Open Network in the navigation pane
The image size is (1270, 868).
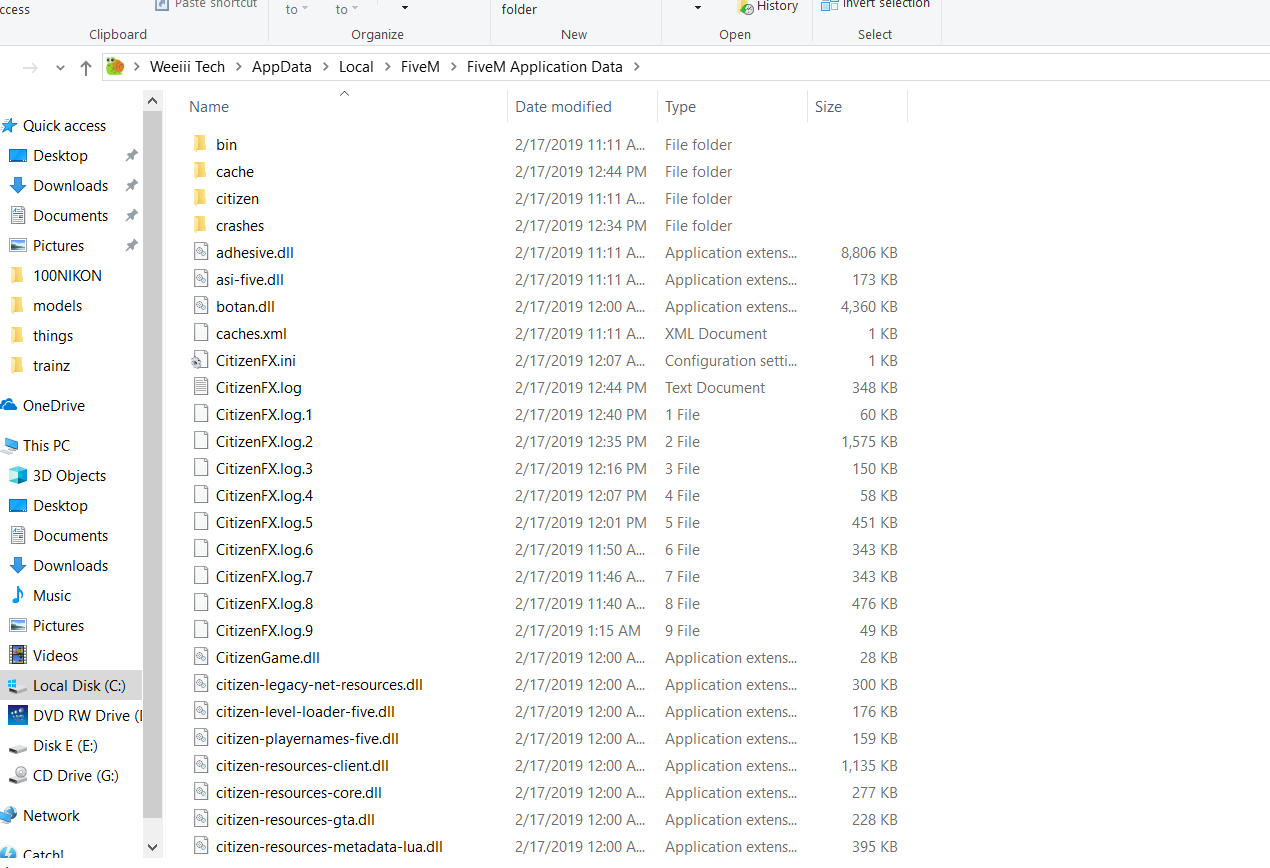tap(51, 816)
